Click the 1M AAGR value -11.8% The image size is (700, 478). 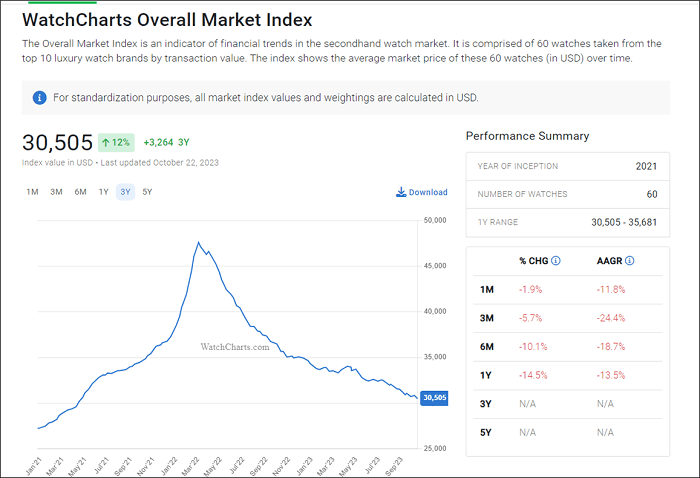coord(611,290)
